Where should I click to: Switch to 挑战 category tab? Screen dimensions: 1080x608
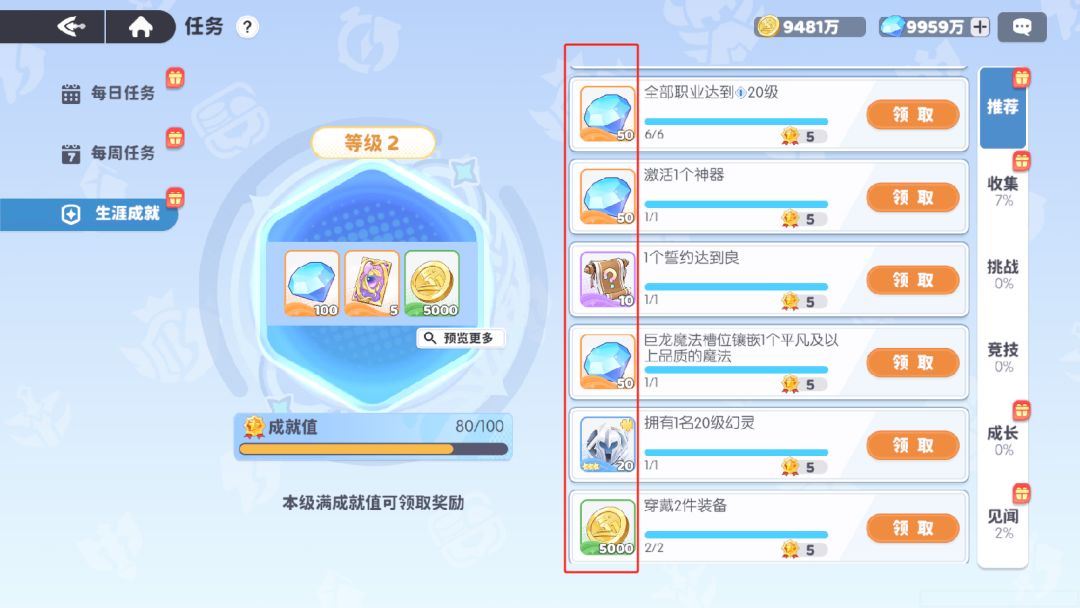click(x=1003, y=274)
